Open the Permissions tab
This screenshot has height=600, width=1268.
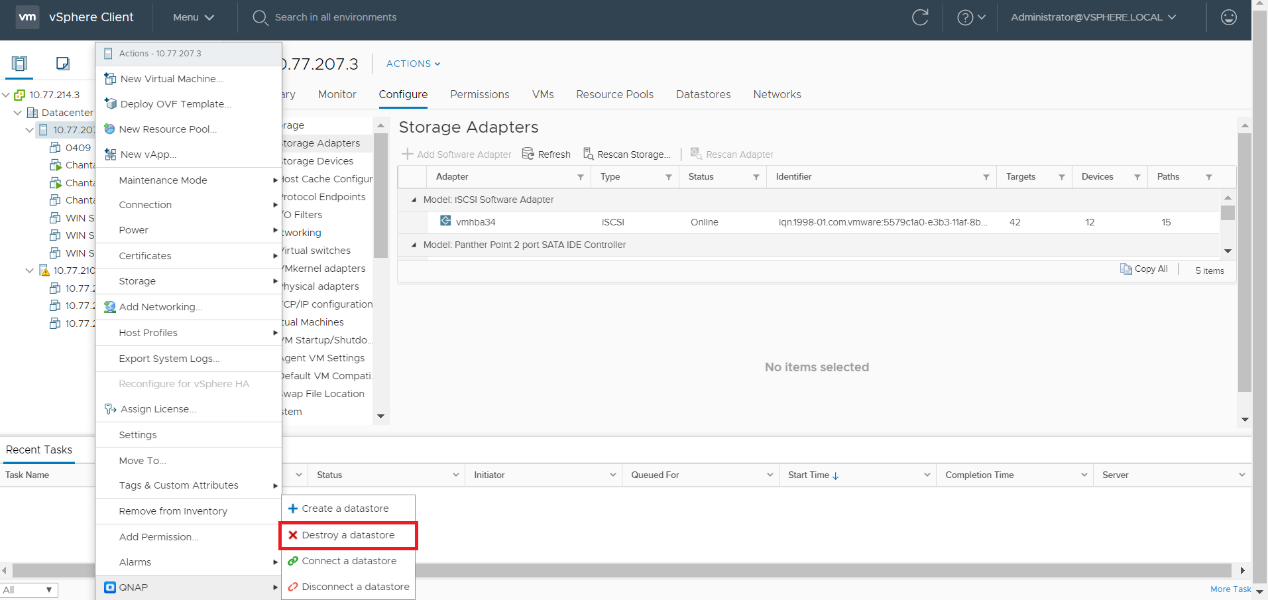pos(479,94)
